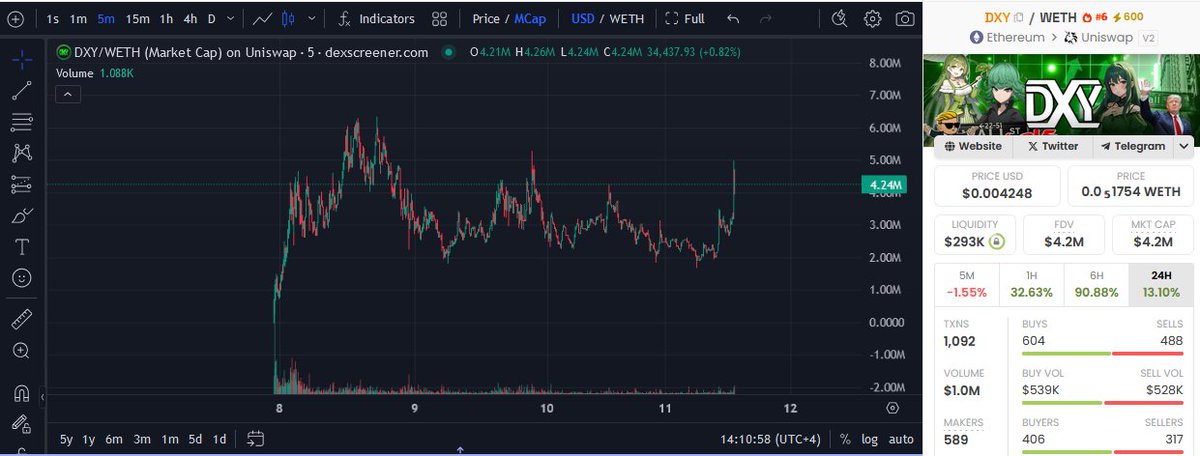Set chart currency to USD
Viewport: 1200px width, 456px height.
pos(582,18)
